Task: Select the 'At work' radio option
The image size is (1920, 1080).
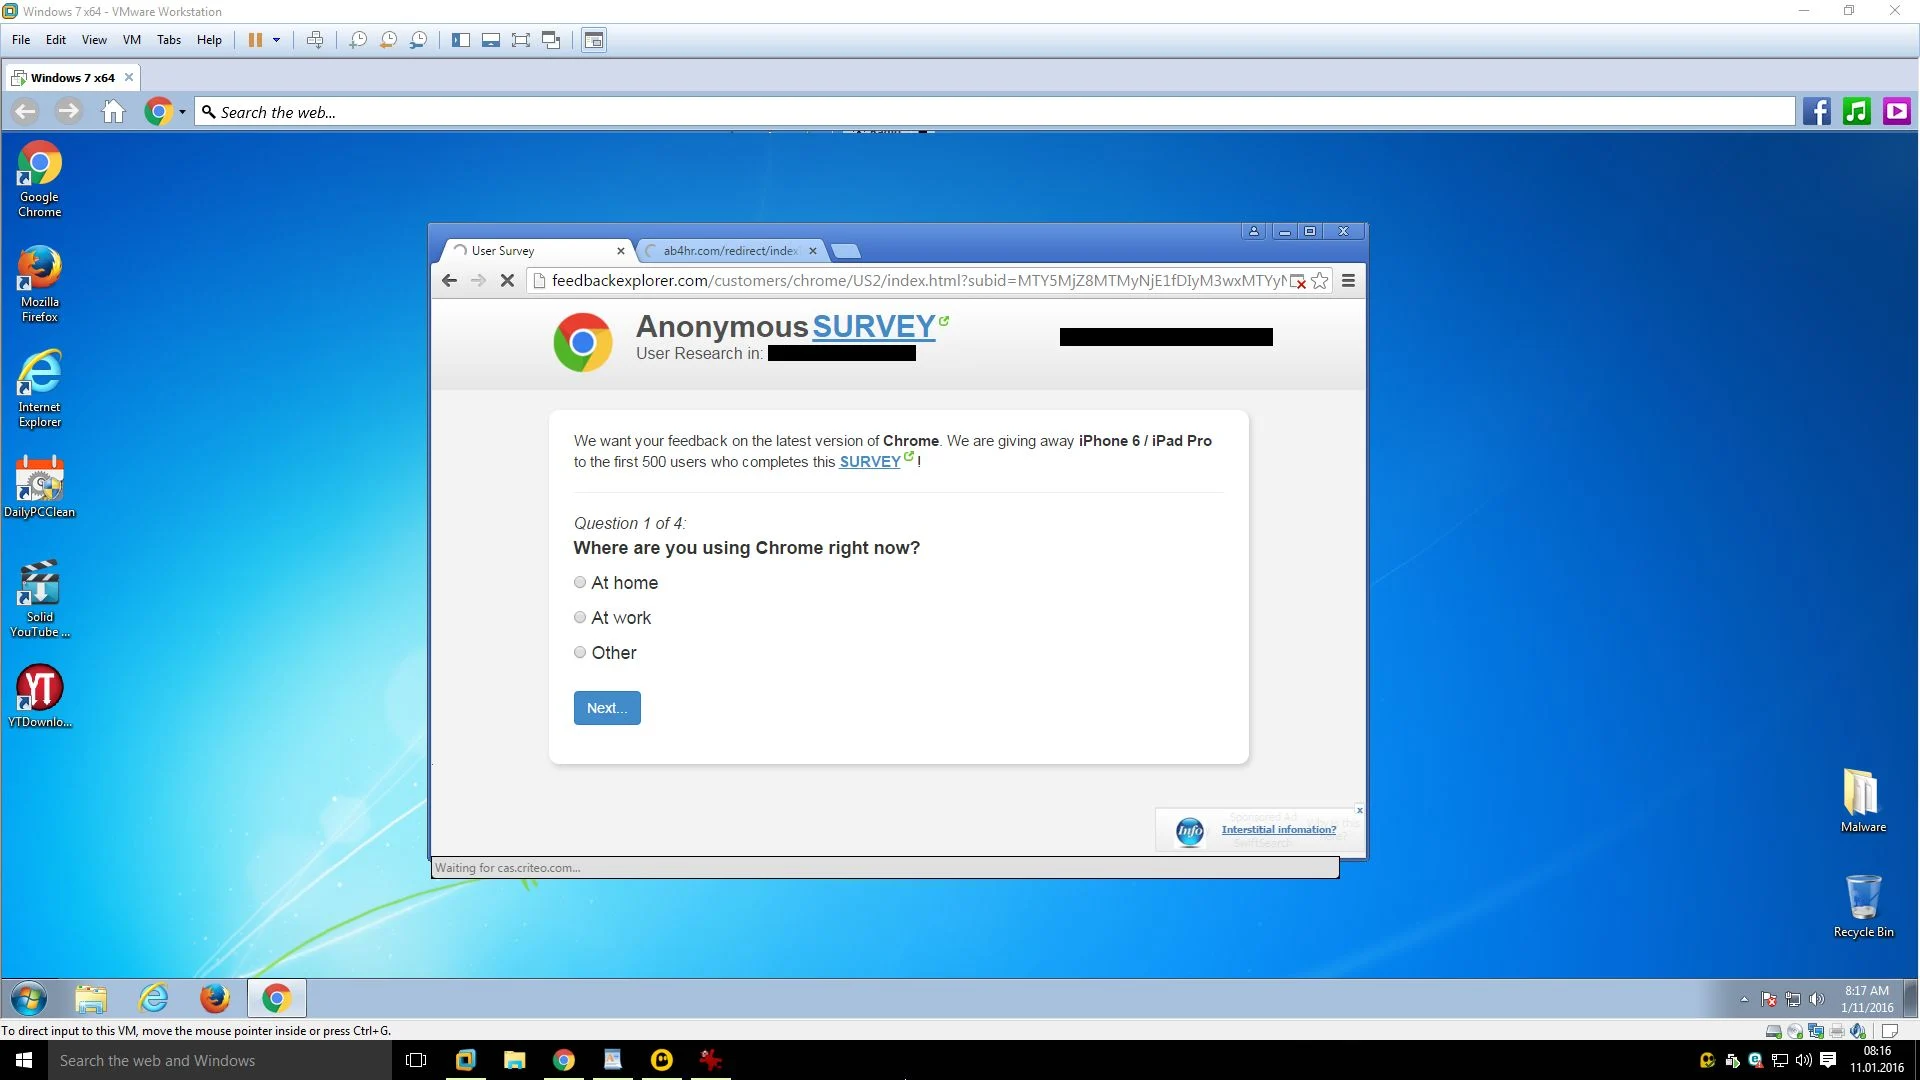Action: click(580, 617)
